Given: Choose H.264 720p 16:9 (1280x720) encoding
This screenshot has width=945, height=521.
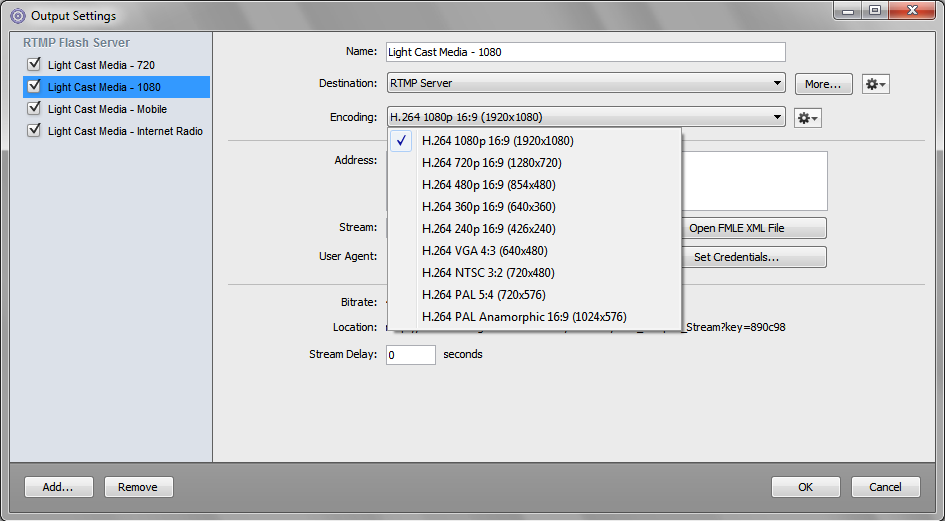Looking at the screenshot, I should pyautogui.click(x=491, y=163).
